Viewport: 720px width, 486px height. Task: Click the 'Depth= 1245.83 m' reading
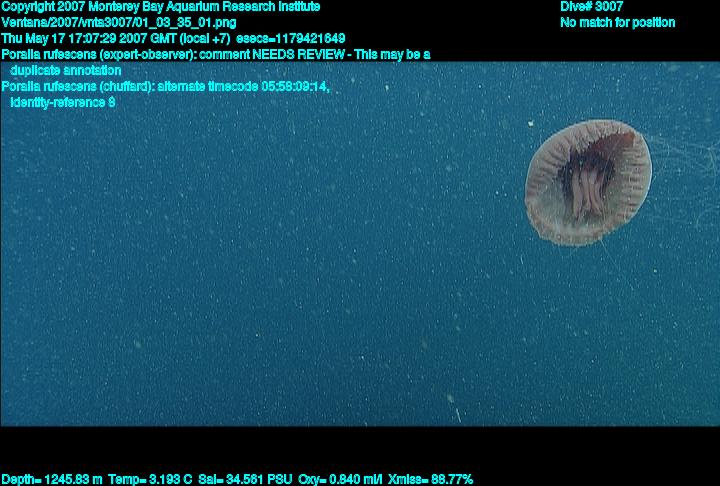[52, 480]
